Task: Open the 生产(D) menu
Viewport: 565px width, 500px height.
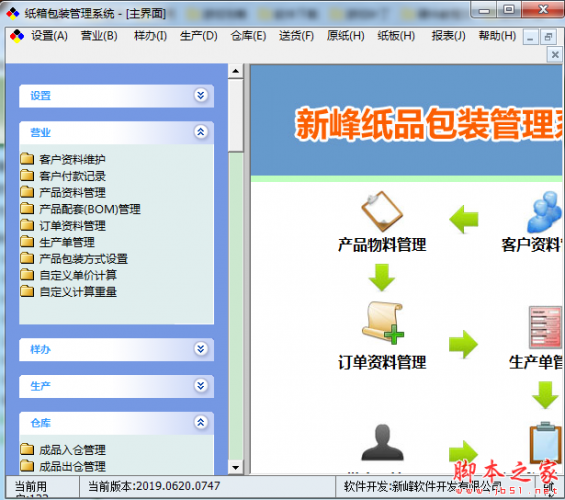Action: point(199,36)
